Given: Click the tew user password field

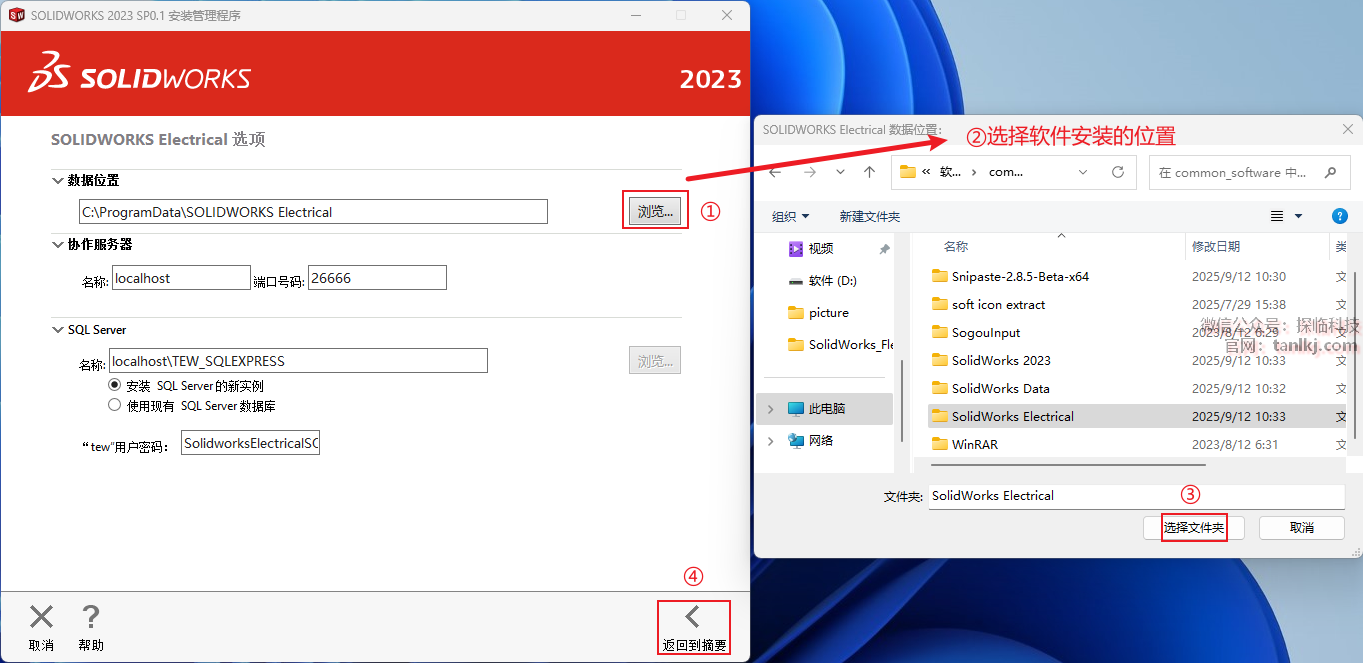Looking at the screenshot, I should (x=250, y=442).
